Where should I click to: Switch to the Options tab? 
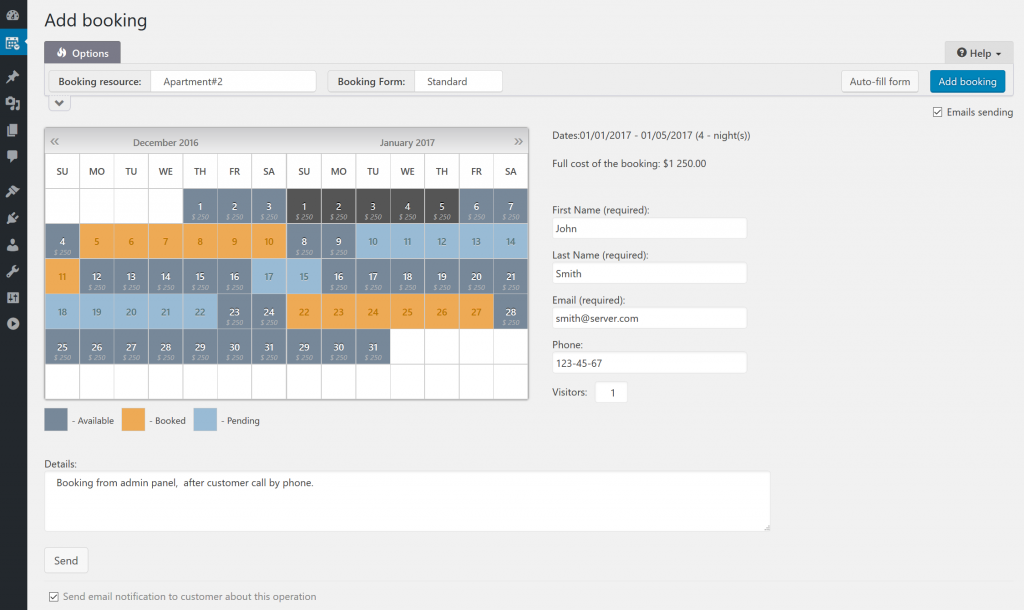click(x=82, y=52)
